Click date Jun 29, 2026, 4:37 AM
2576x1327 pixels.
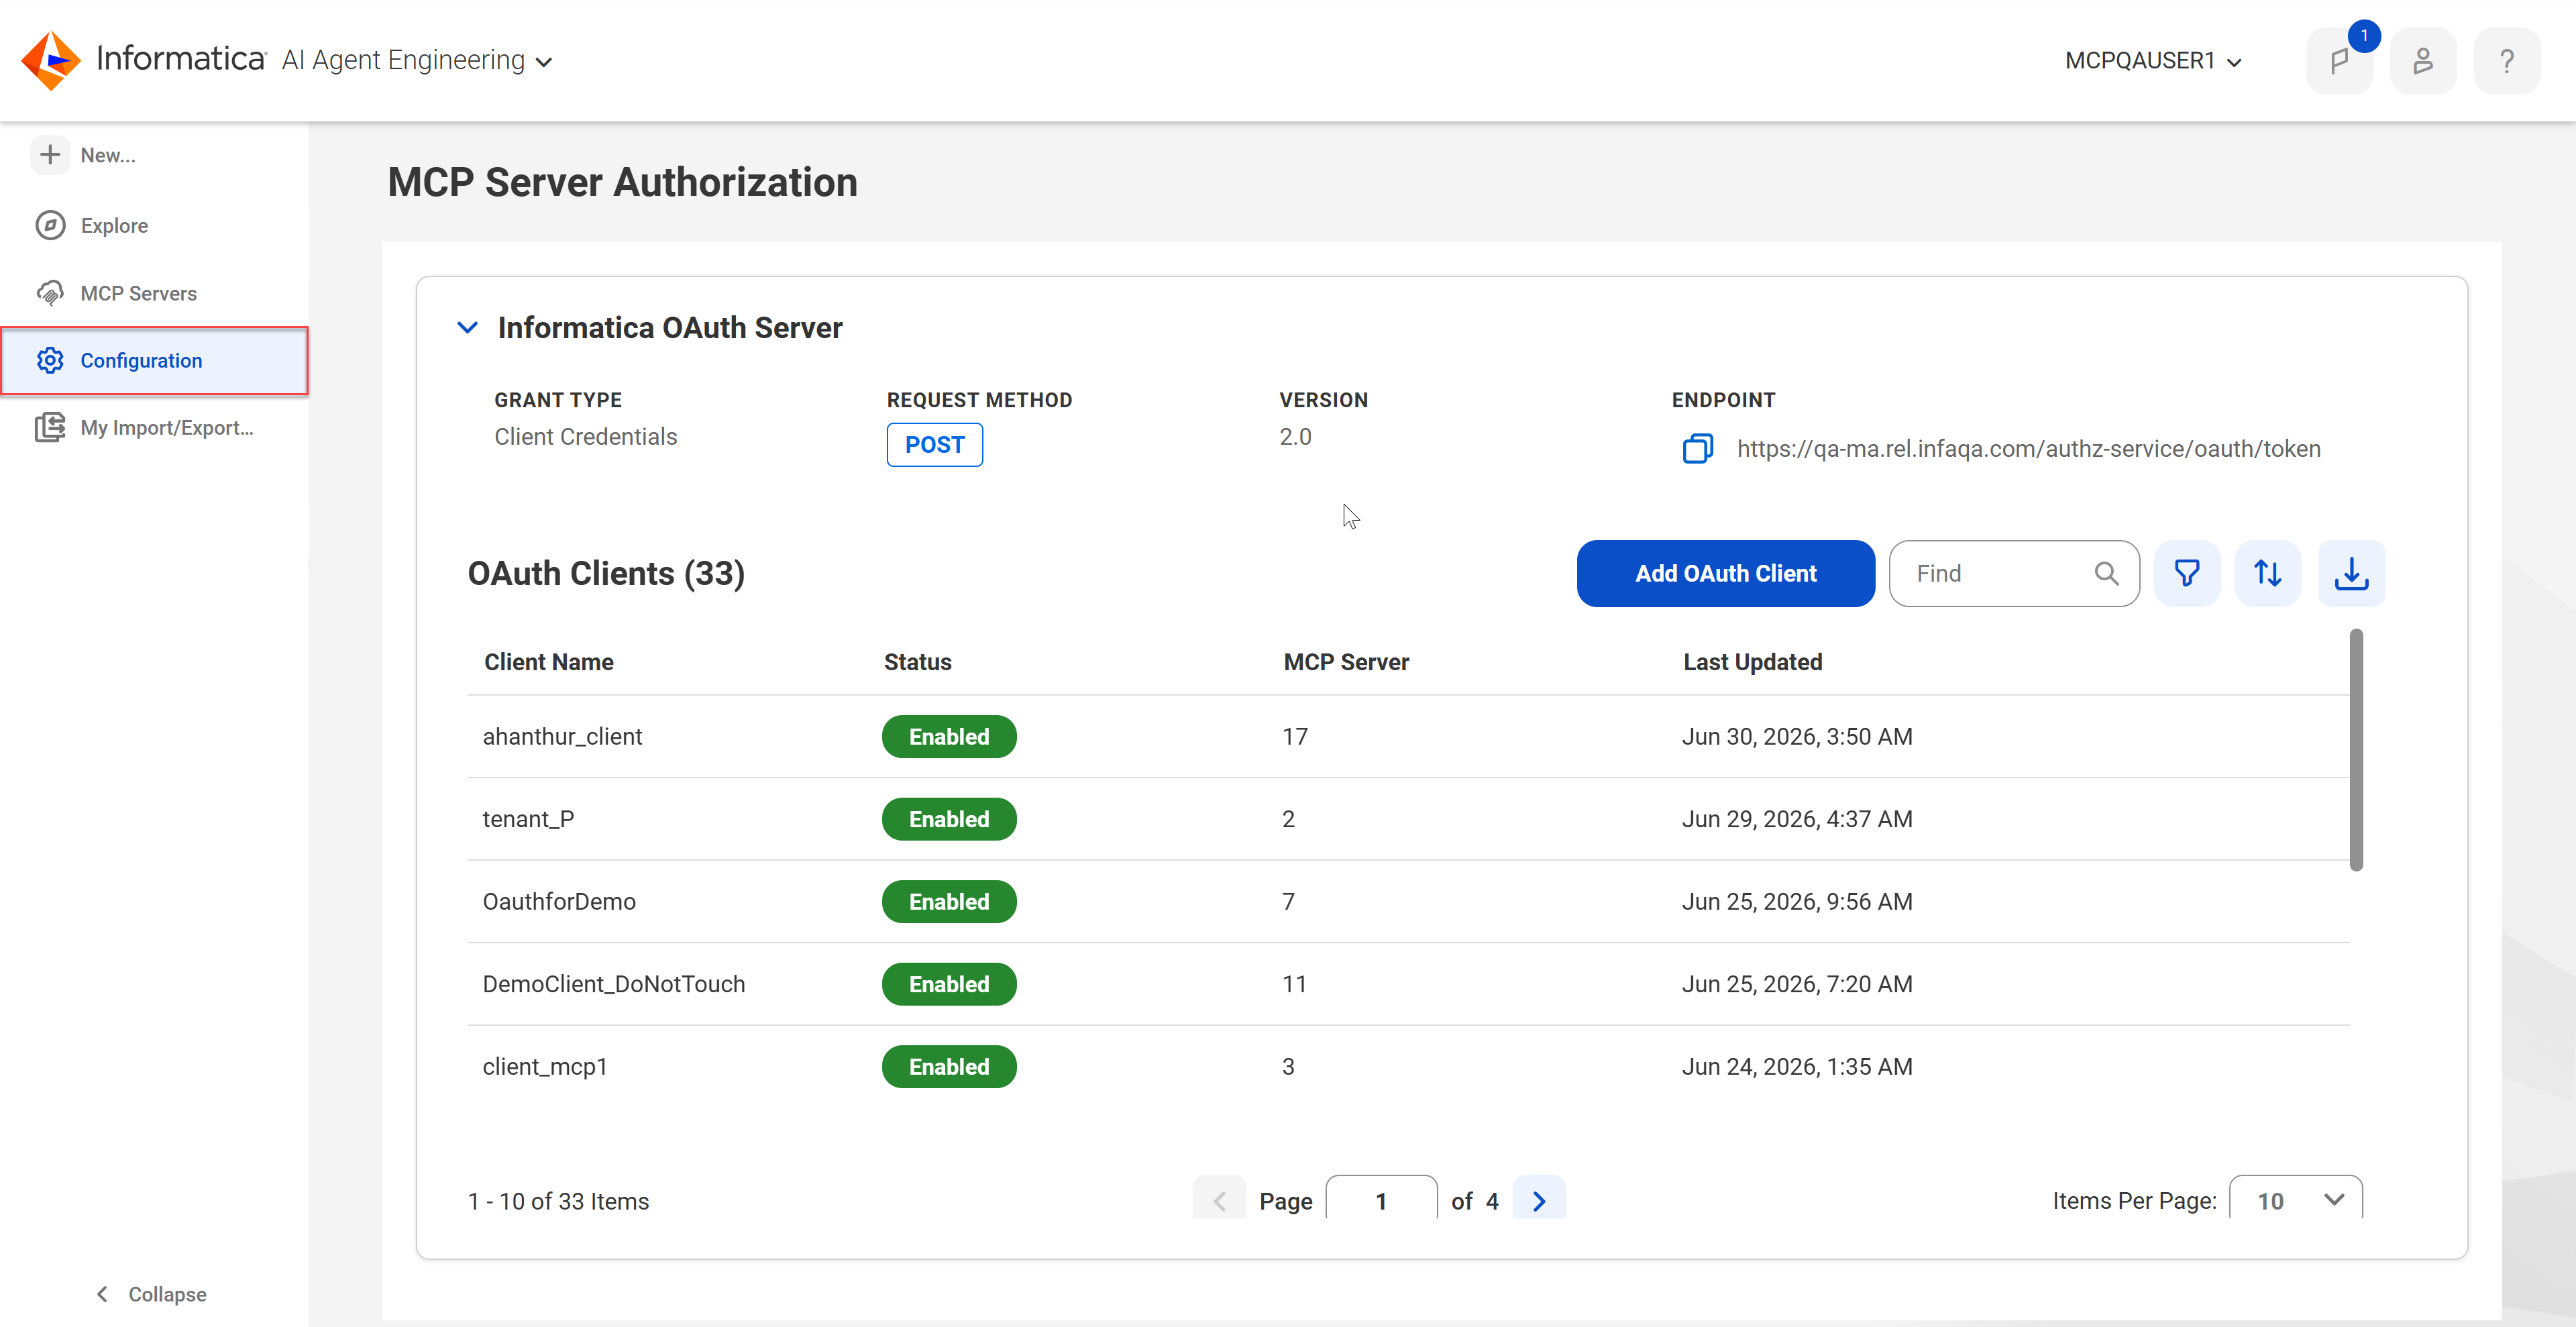click(1797, 820)
